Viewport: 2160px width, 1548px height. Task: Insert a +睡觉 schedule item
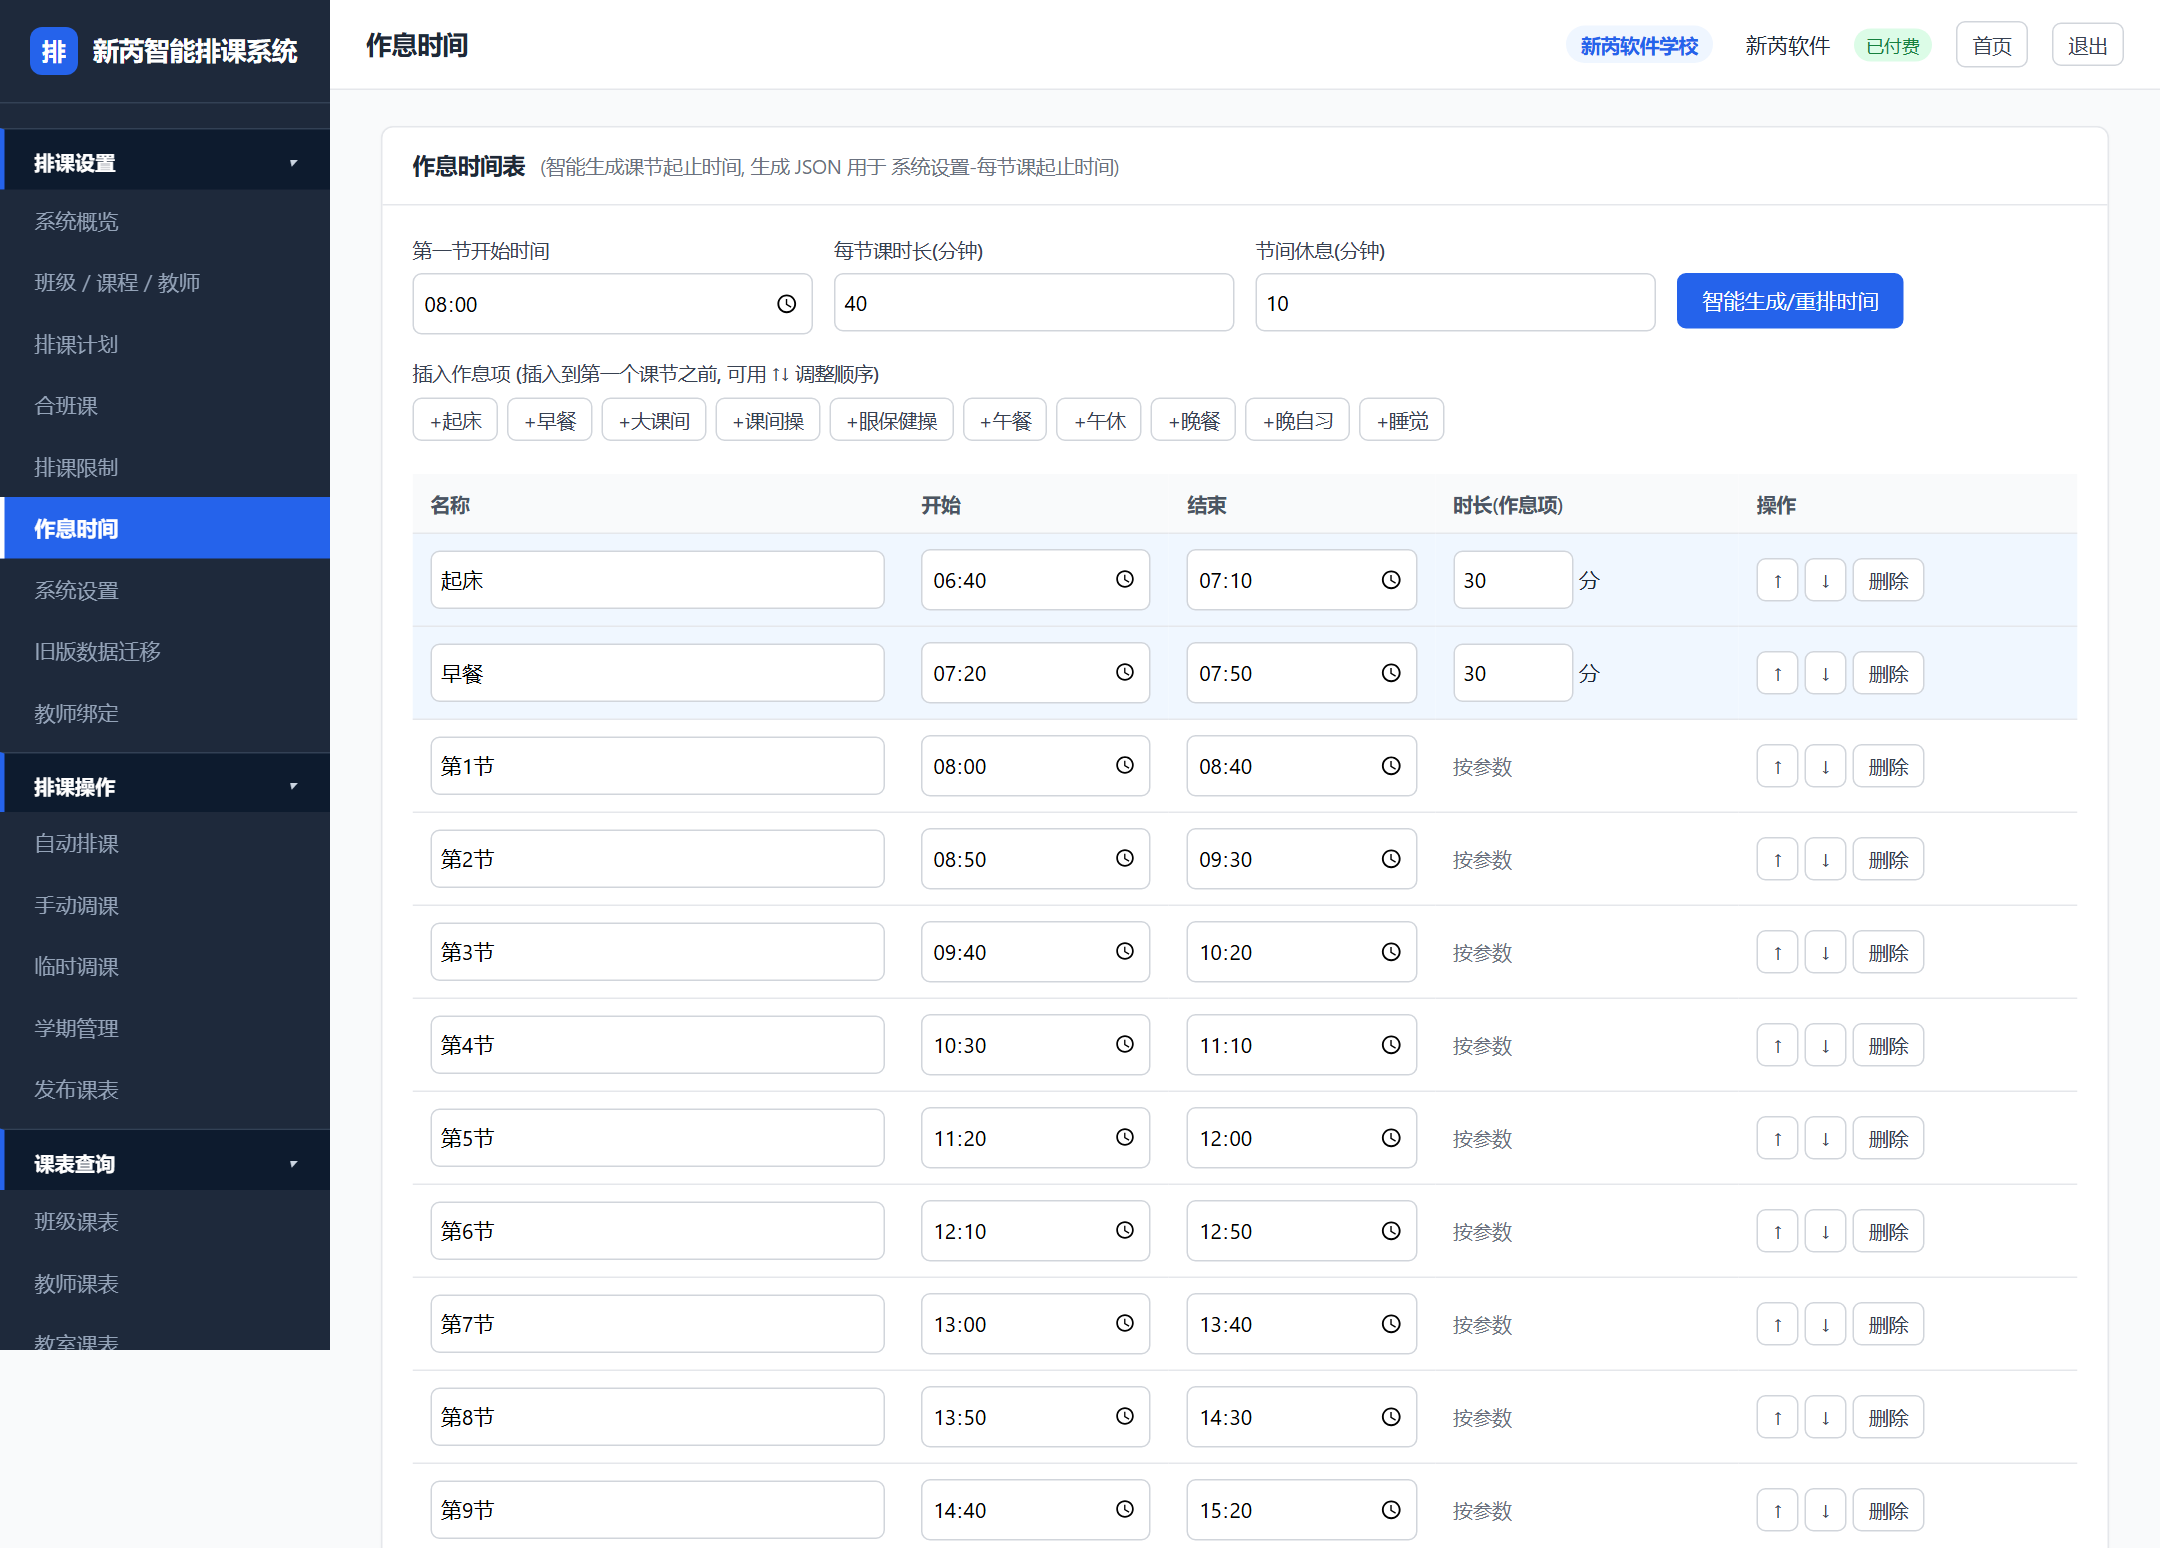click(x=1401, y=420)
